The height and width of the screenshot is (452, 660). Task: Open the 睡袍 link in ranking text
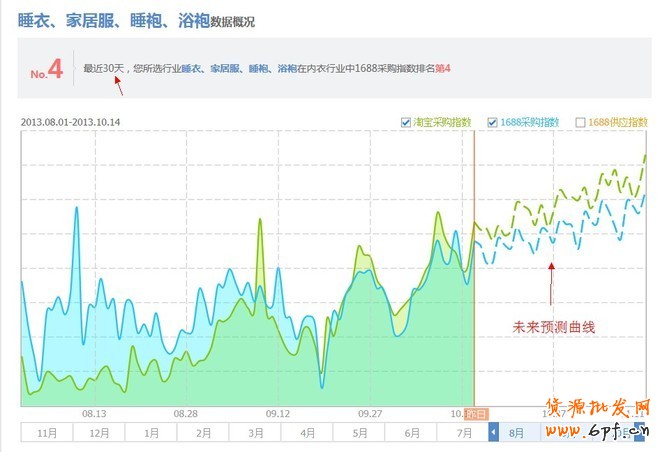[x=258, y=69]
